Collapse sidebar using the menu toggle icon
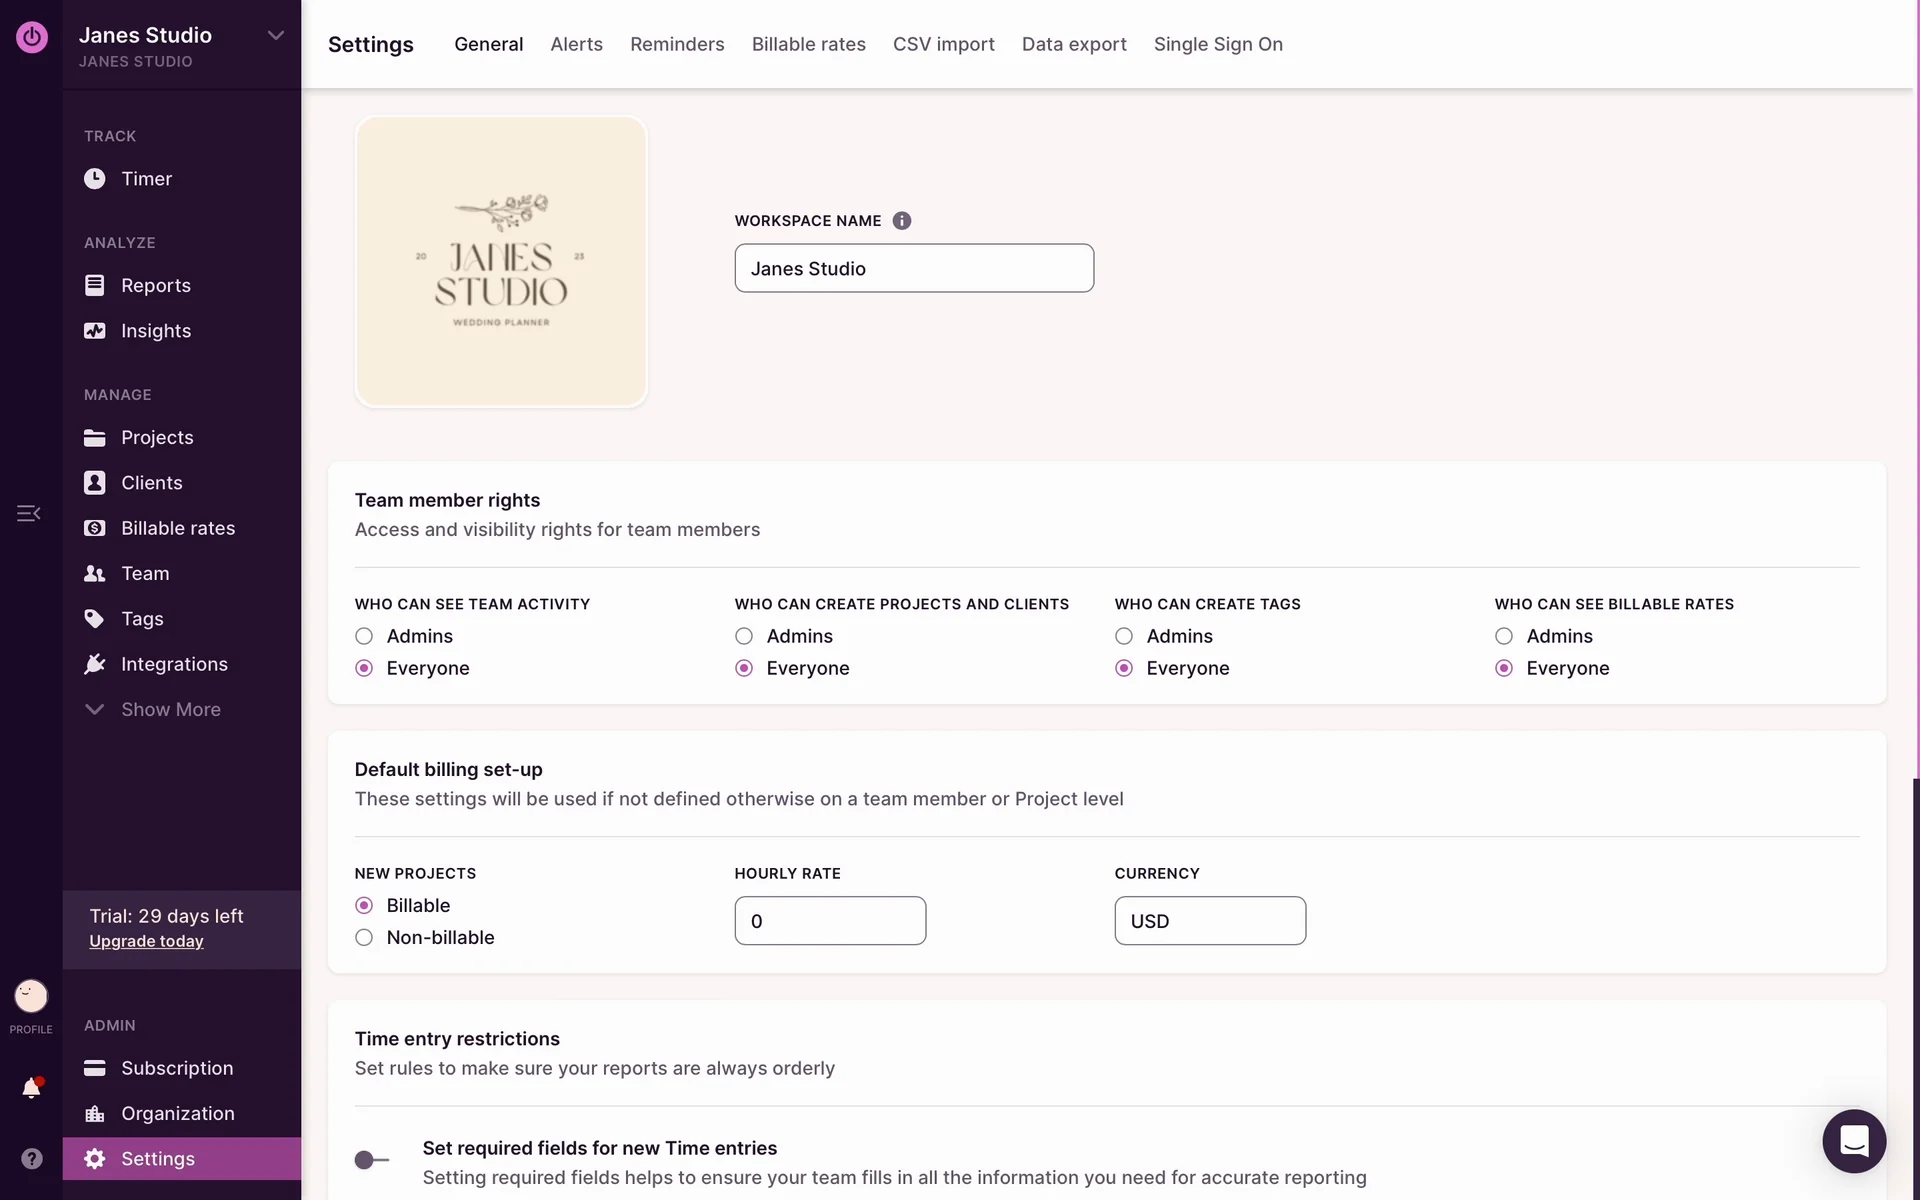This screenshot has height=1200, width=1920. coord(29,513)
